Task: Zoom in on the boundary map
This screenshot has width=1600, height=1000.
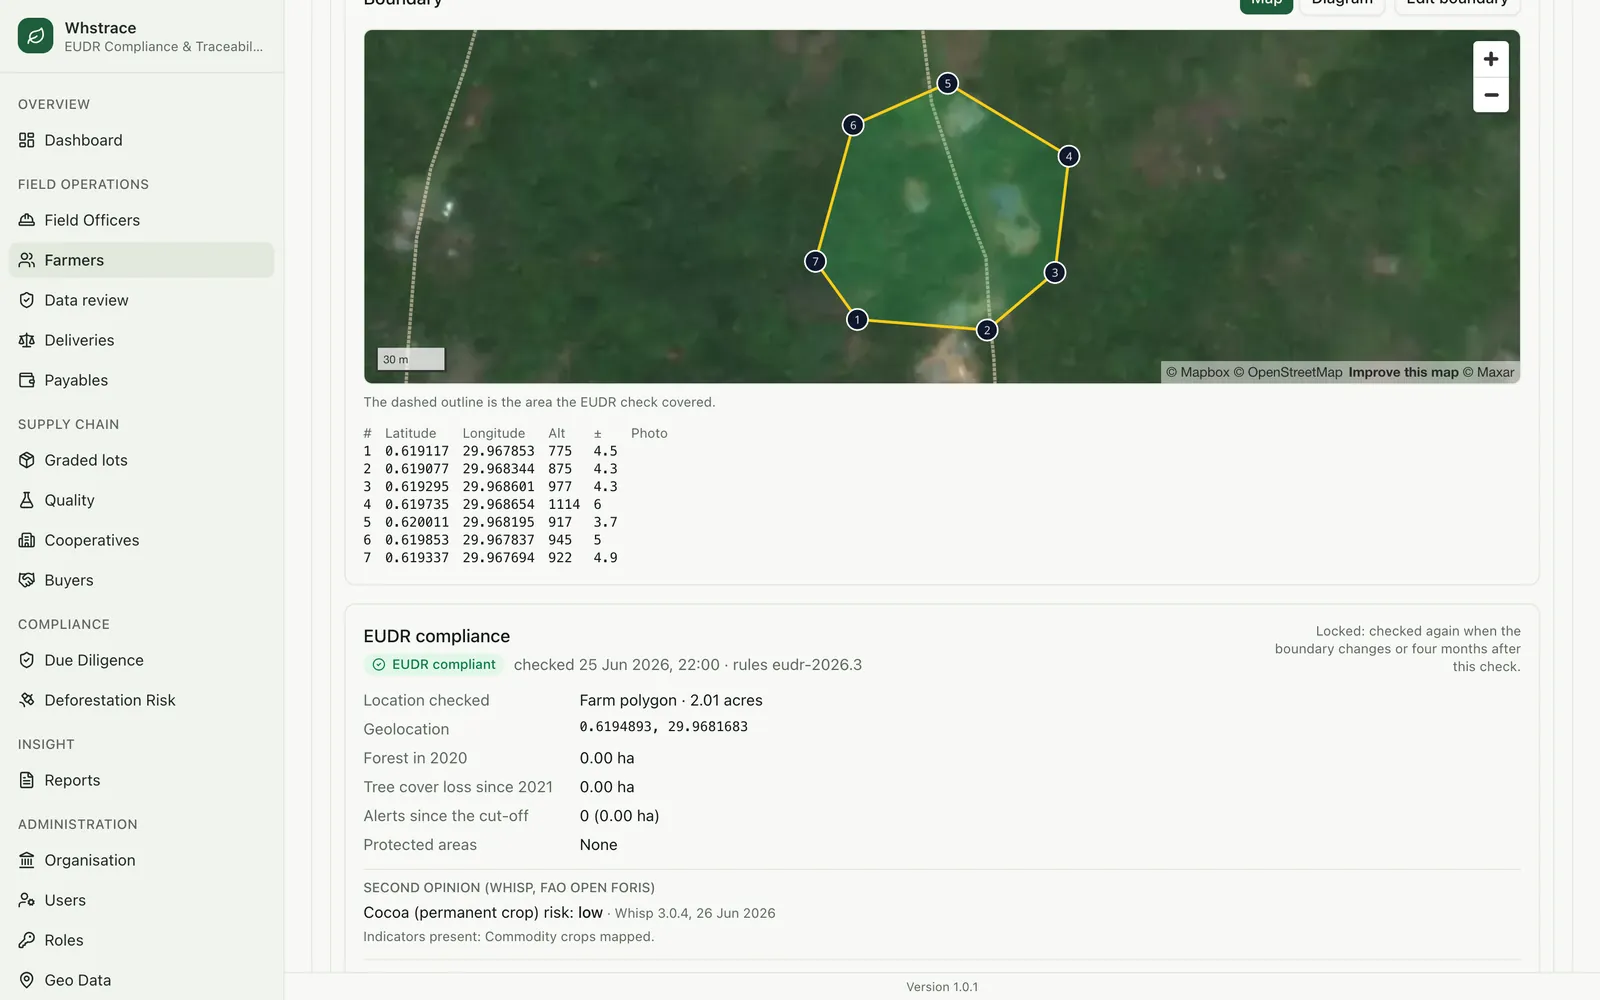Action: click(x=1491, y=59)
